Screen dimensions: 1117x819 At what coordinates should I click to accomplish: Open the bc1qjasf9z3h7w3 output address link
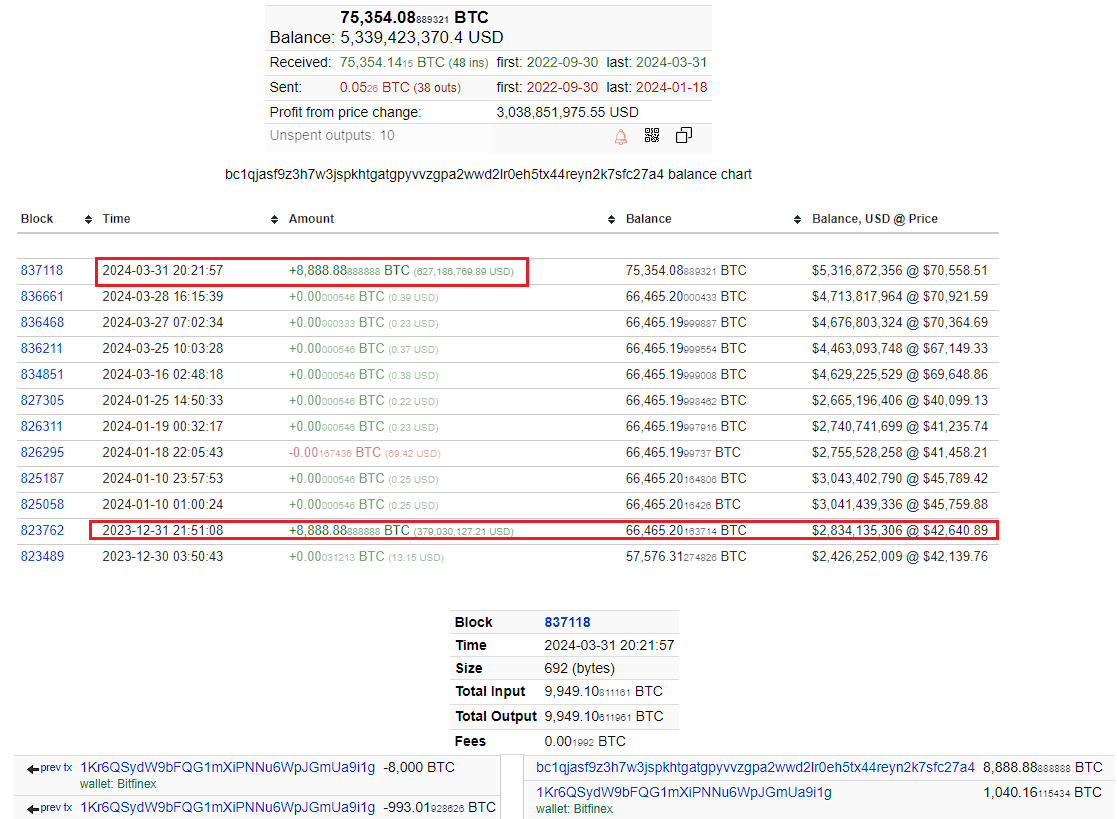[x=755, y=767]
